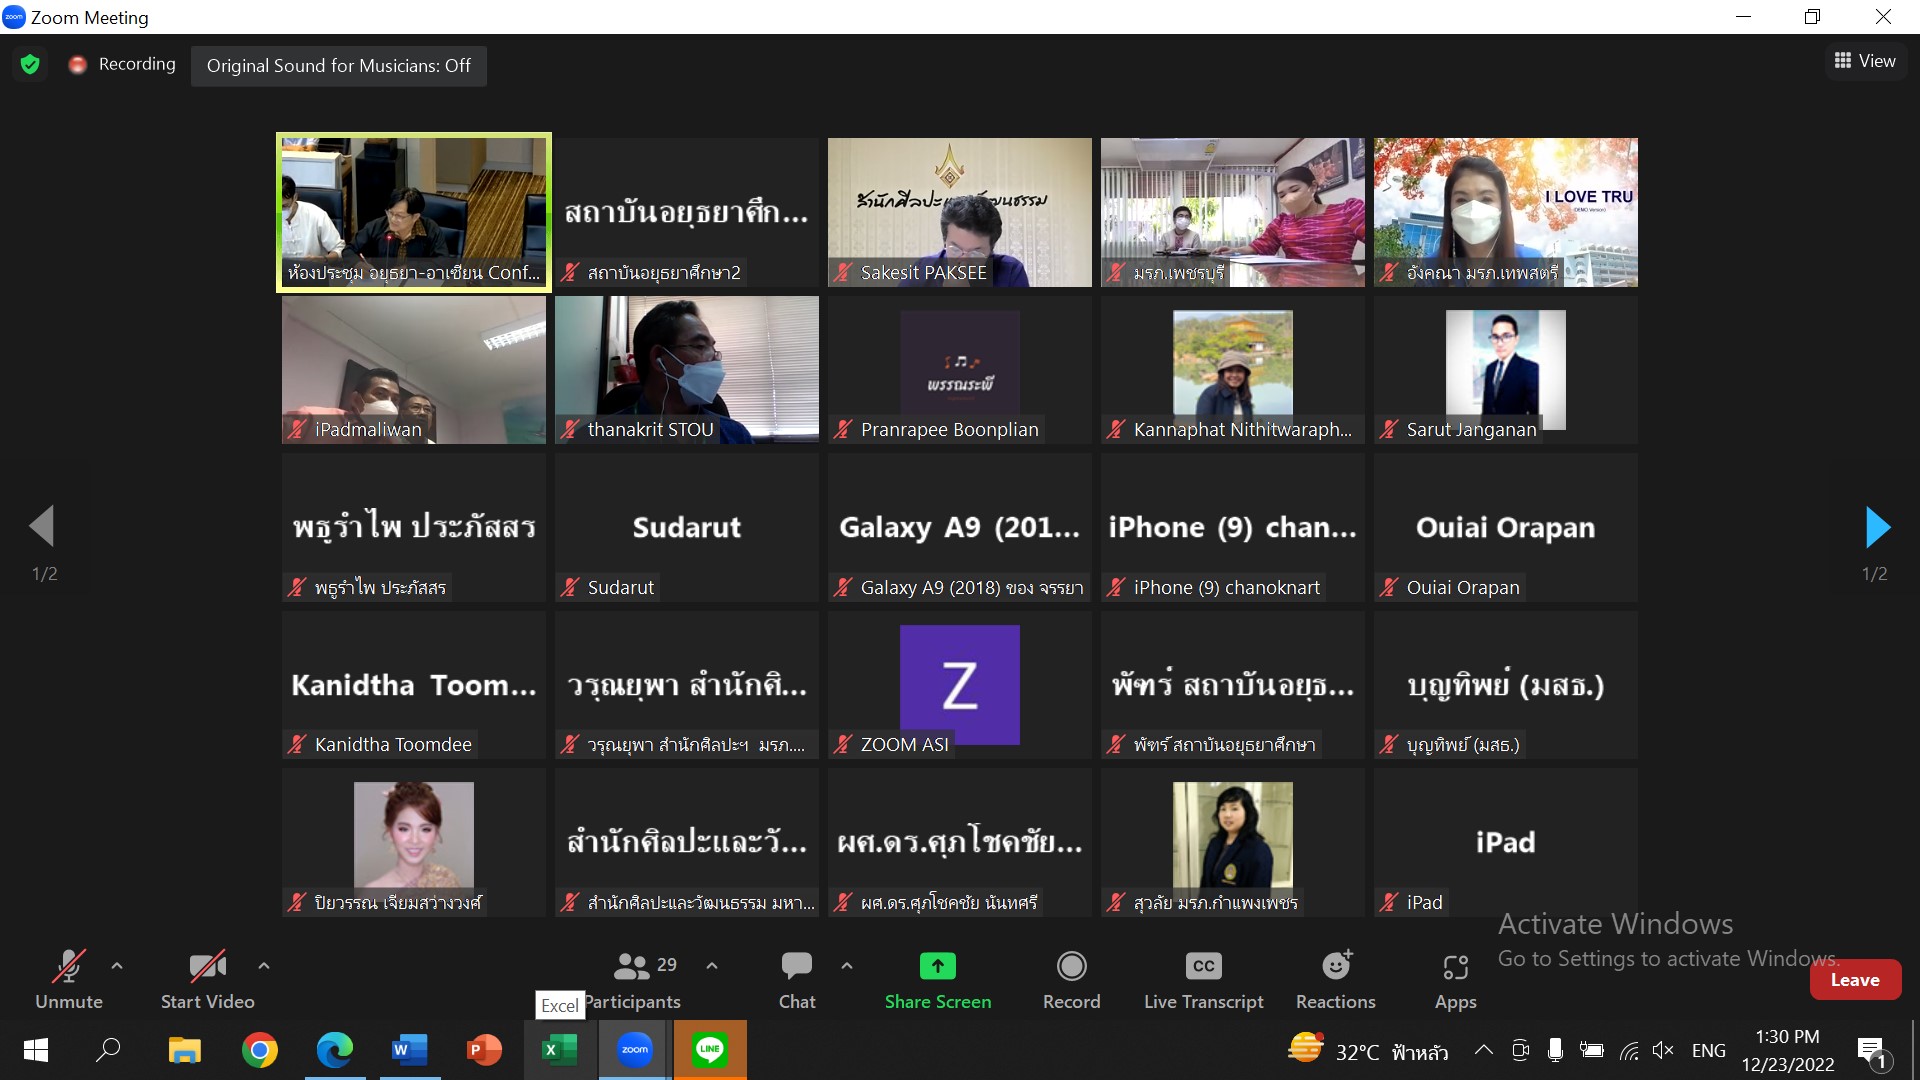This screenshot has width=1920, height=1080.
Task: Switch to PowerPoint from taskbar
Action: click(x=485, y=1050)
